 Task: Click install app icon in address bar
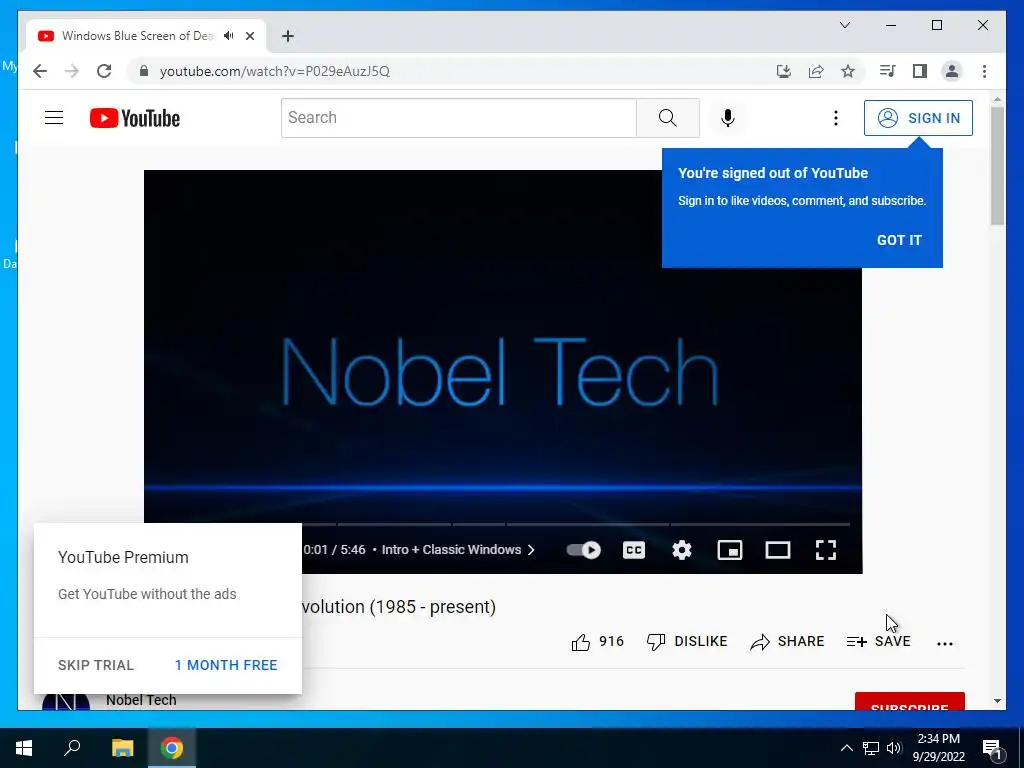coord(784,71)
